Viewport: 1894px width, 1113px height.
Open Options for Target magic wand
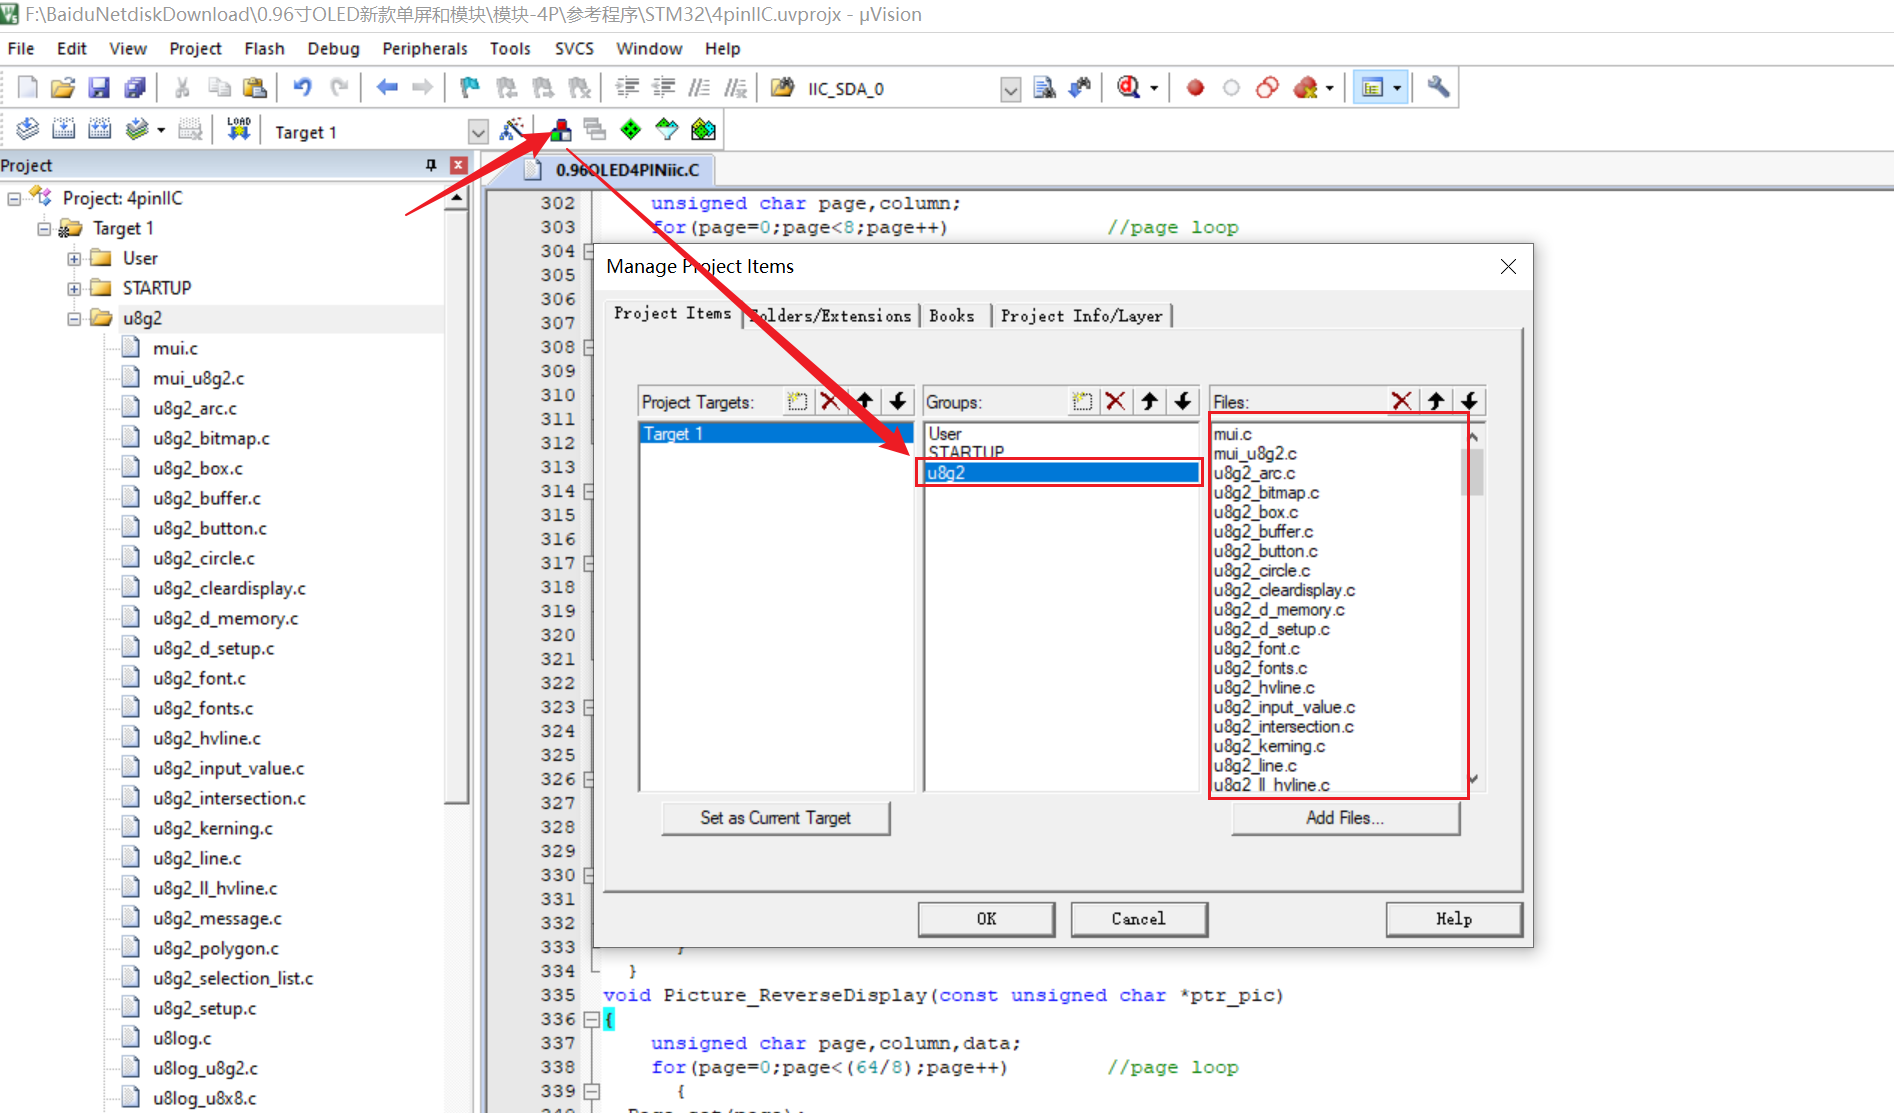(511, 130)
